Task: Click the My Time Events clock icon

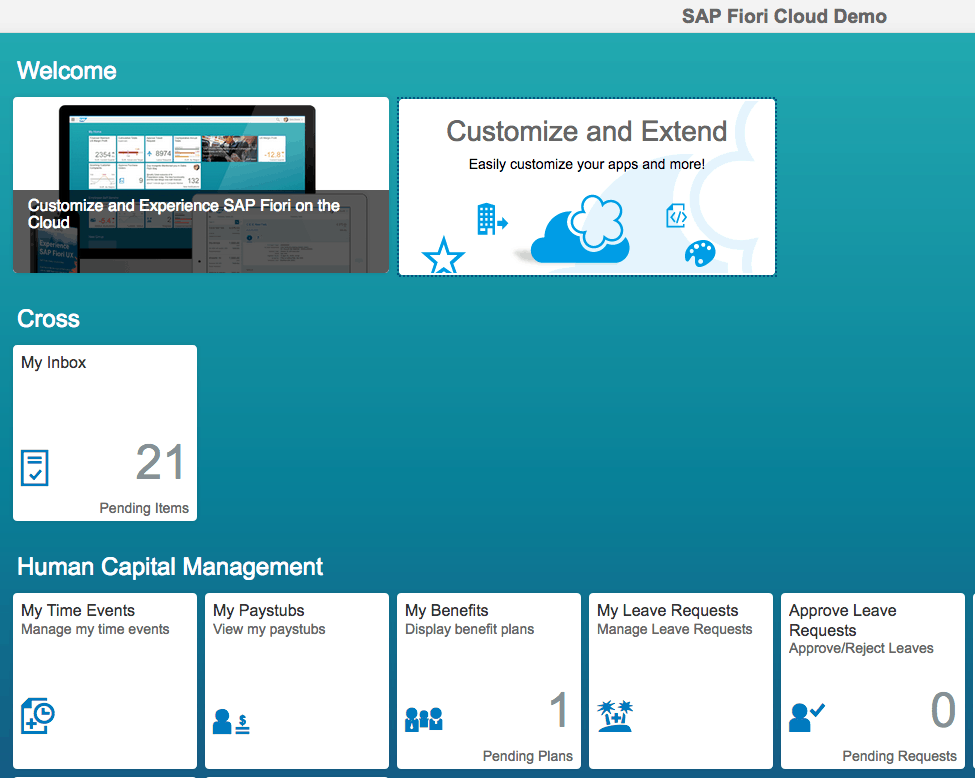Action: (38, 715)
